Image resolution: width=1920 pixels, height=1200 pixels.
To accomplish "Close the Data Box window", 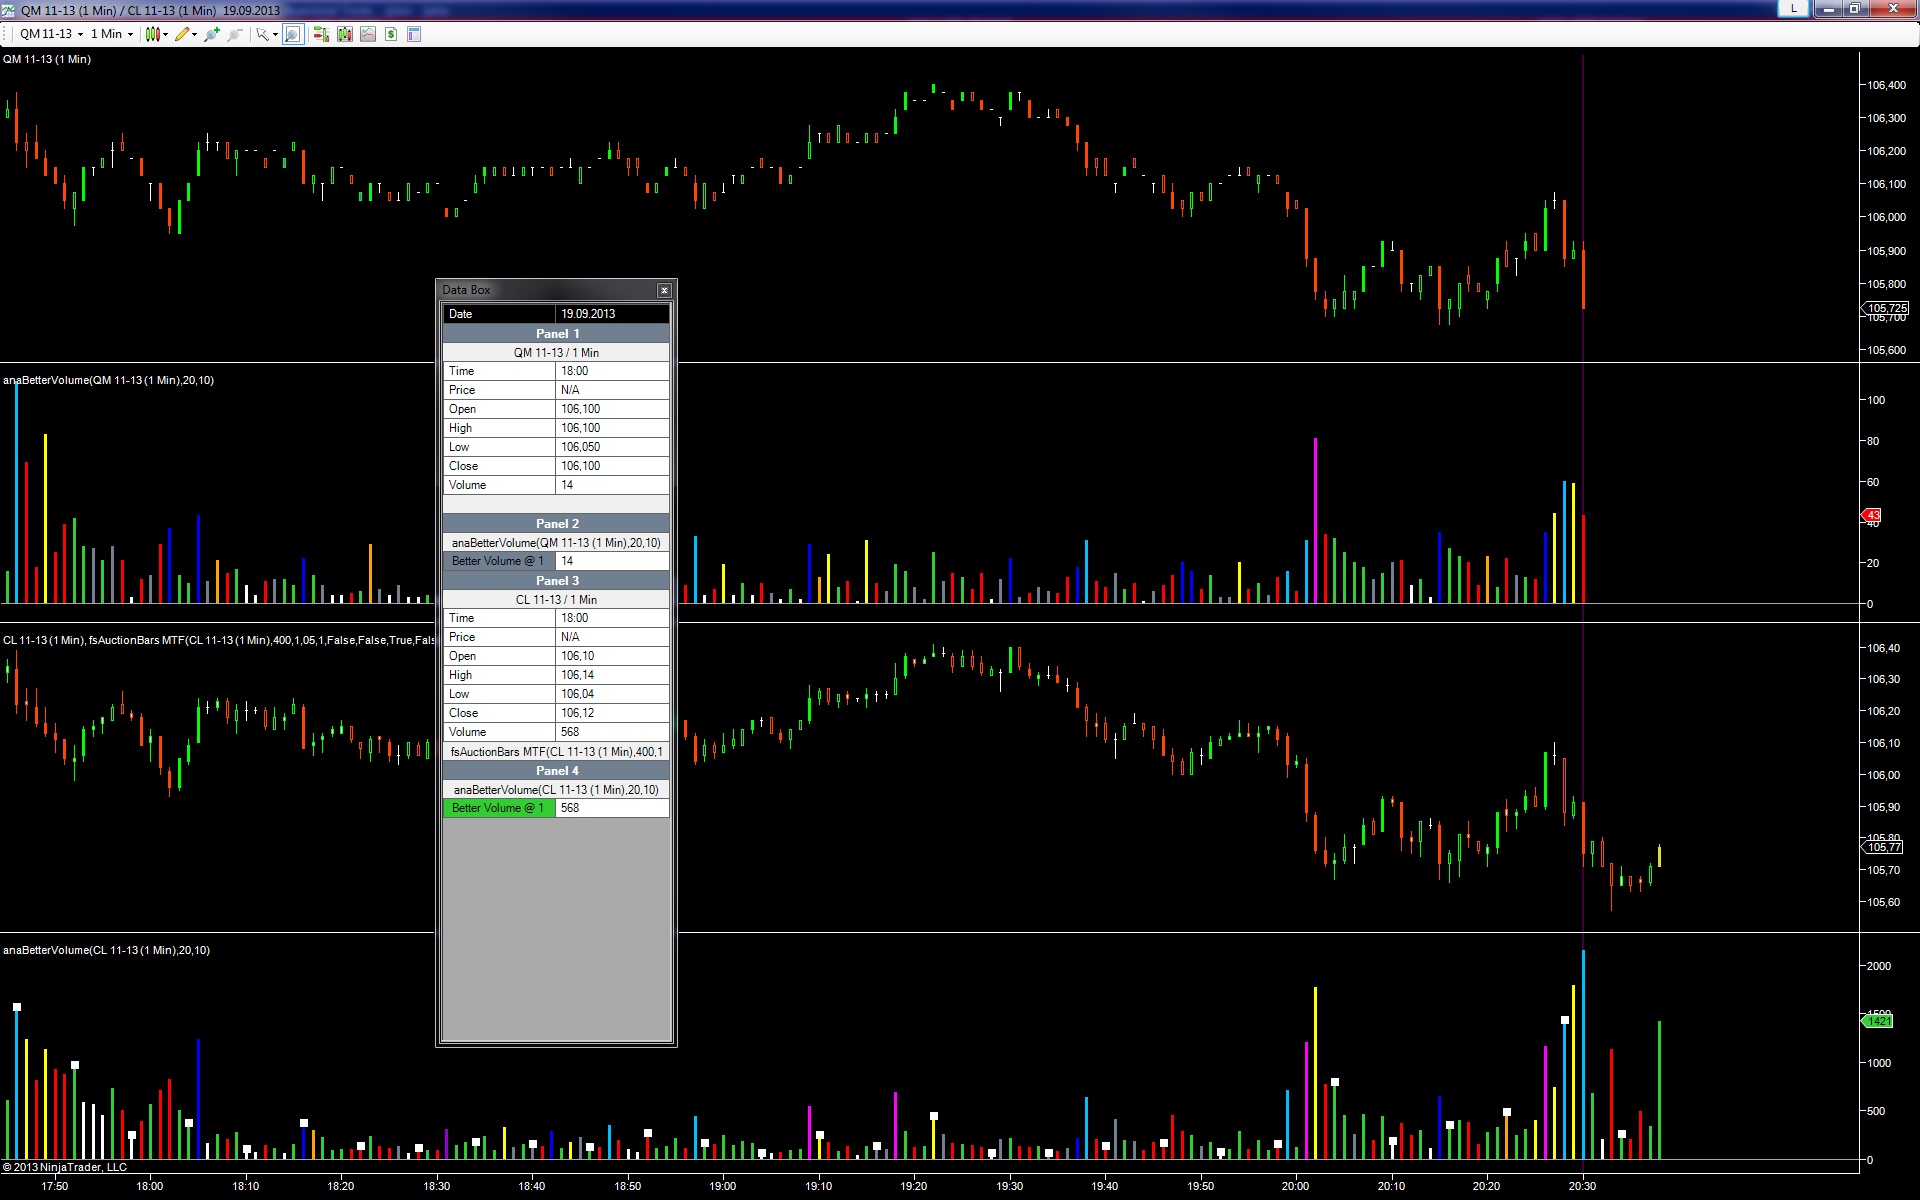I will click(664, 290).
